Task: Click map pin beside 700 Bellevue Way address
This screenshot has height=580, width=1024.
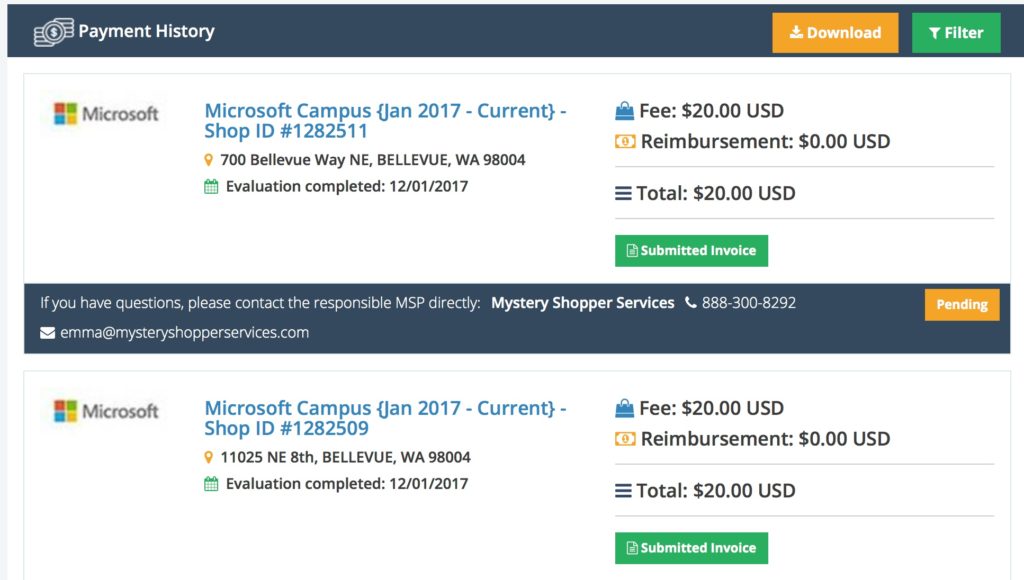Action: 208,160
